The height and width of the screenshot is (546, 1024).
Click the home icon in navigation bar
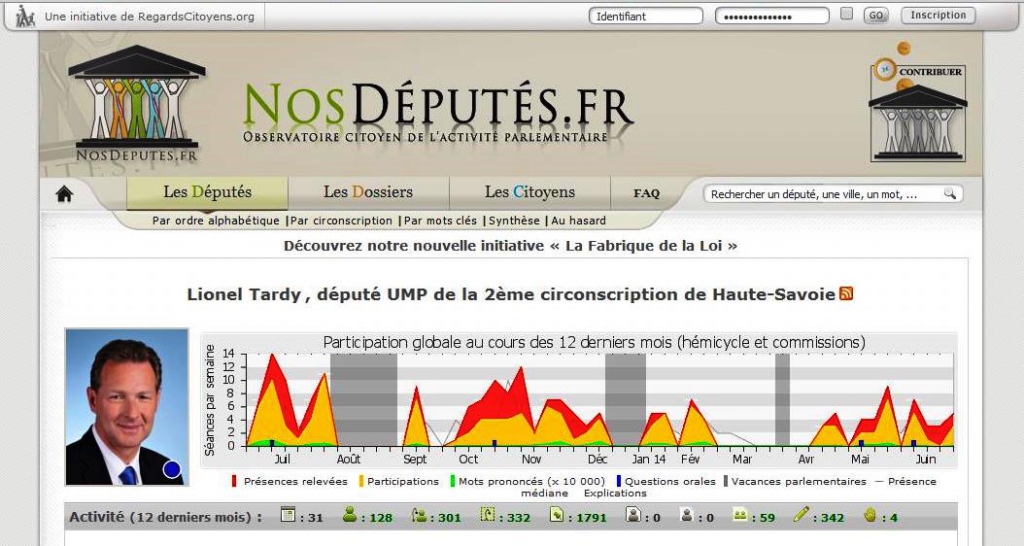click(64, 194)
